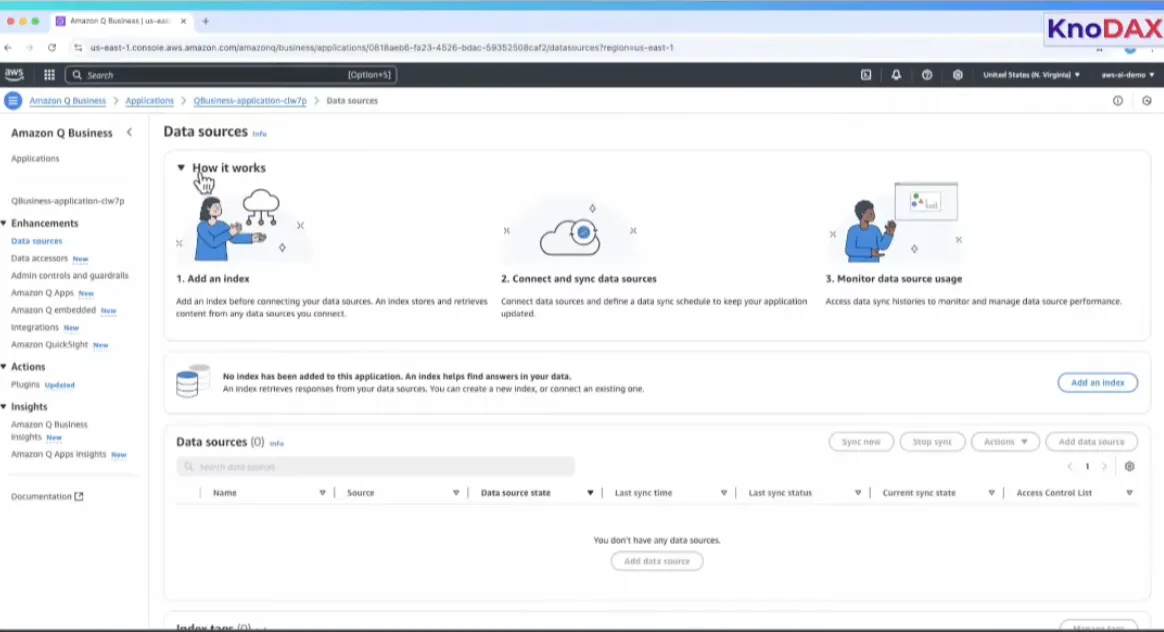Open the history clock icon at top right

(1146, 100)
